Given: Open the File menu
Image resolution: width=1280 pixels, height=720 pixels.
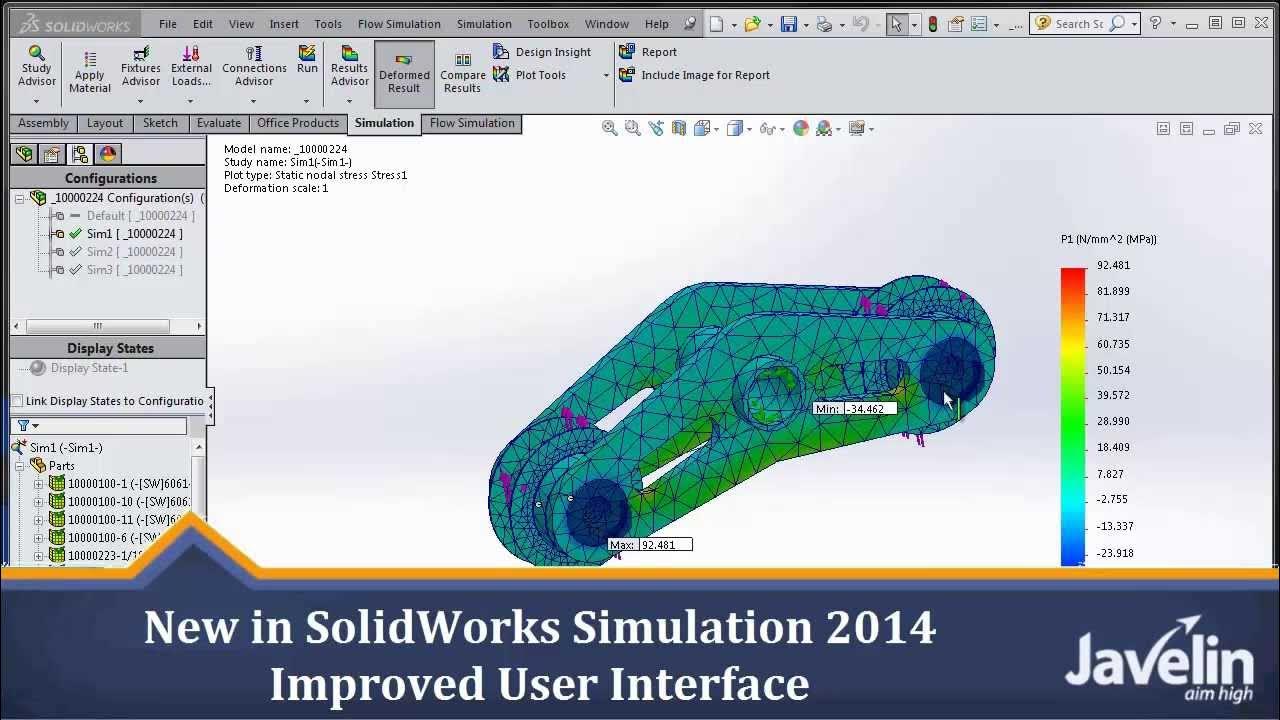Looking at the screenshot, I should pyautogui.click(x=167, y=24).
